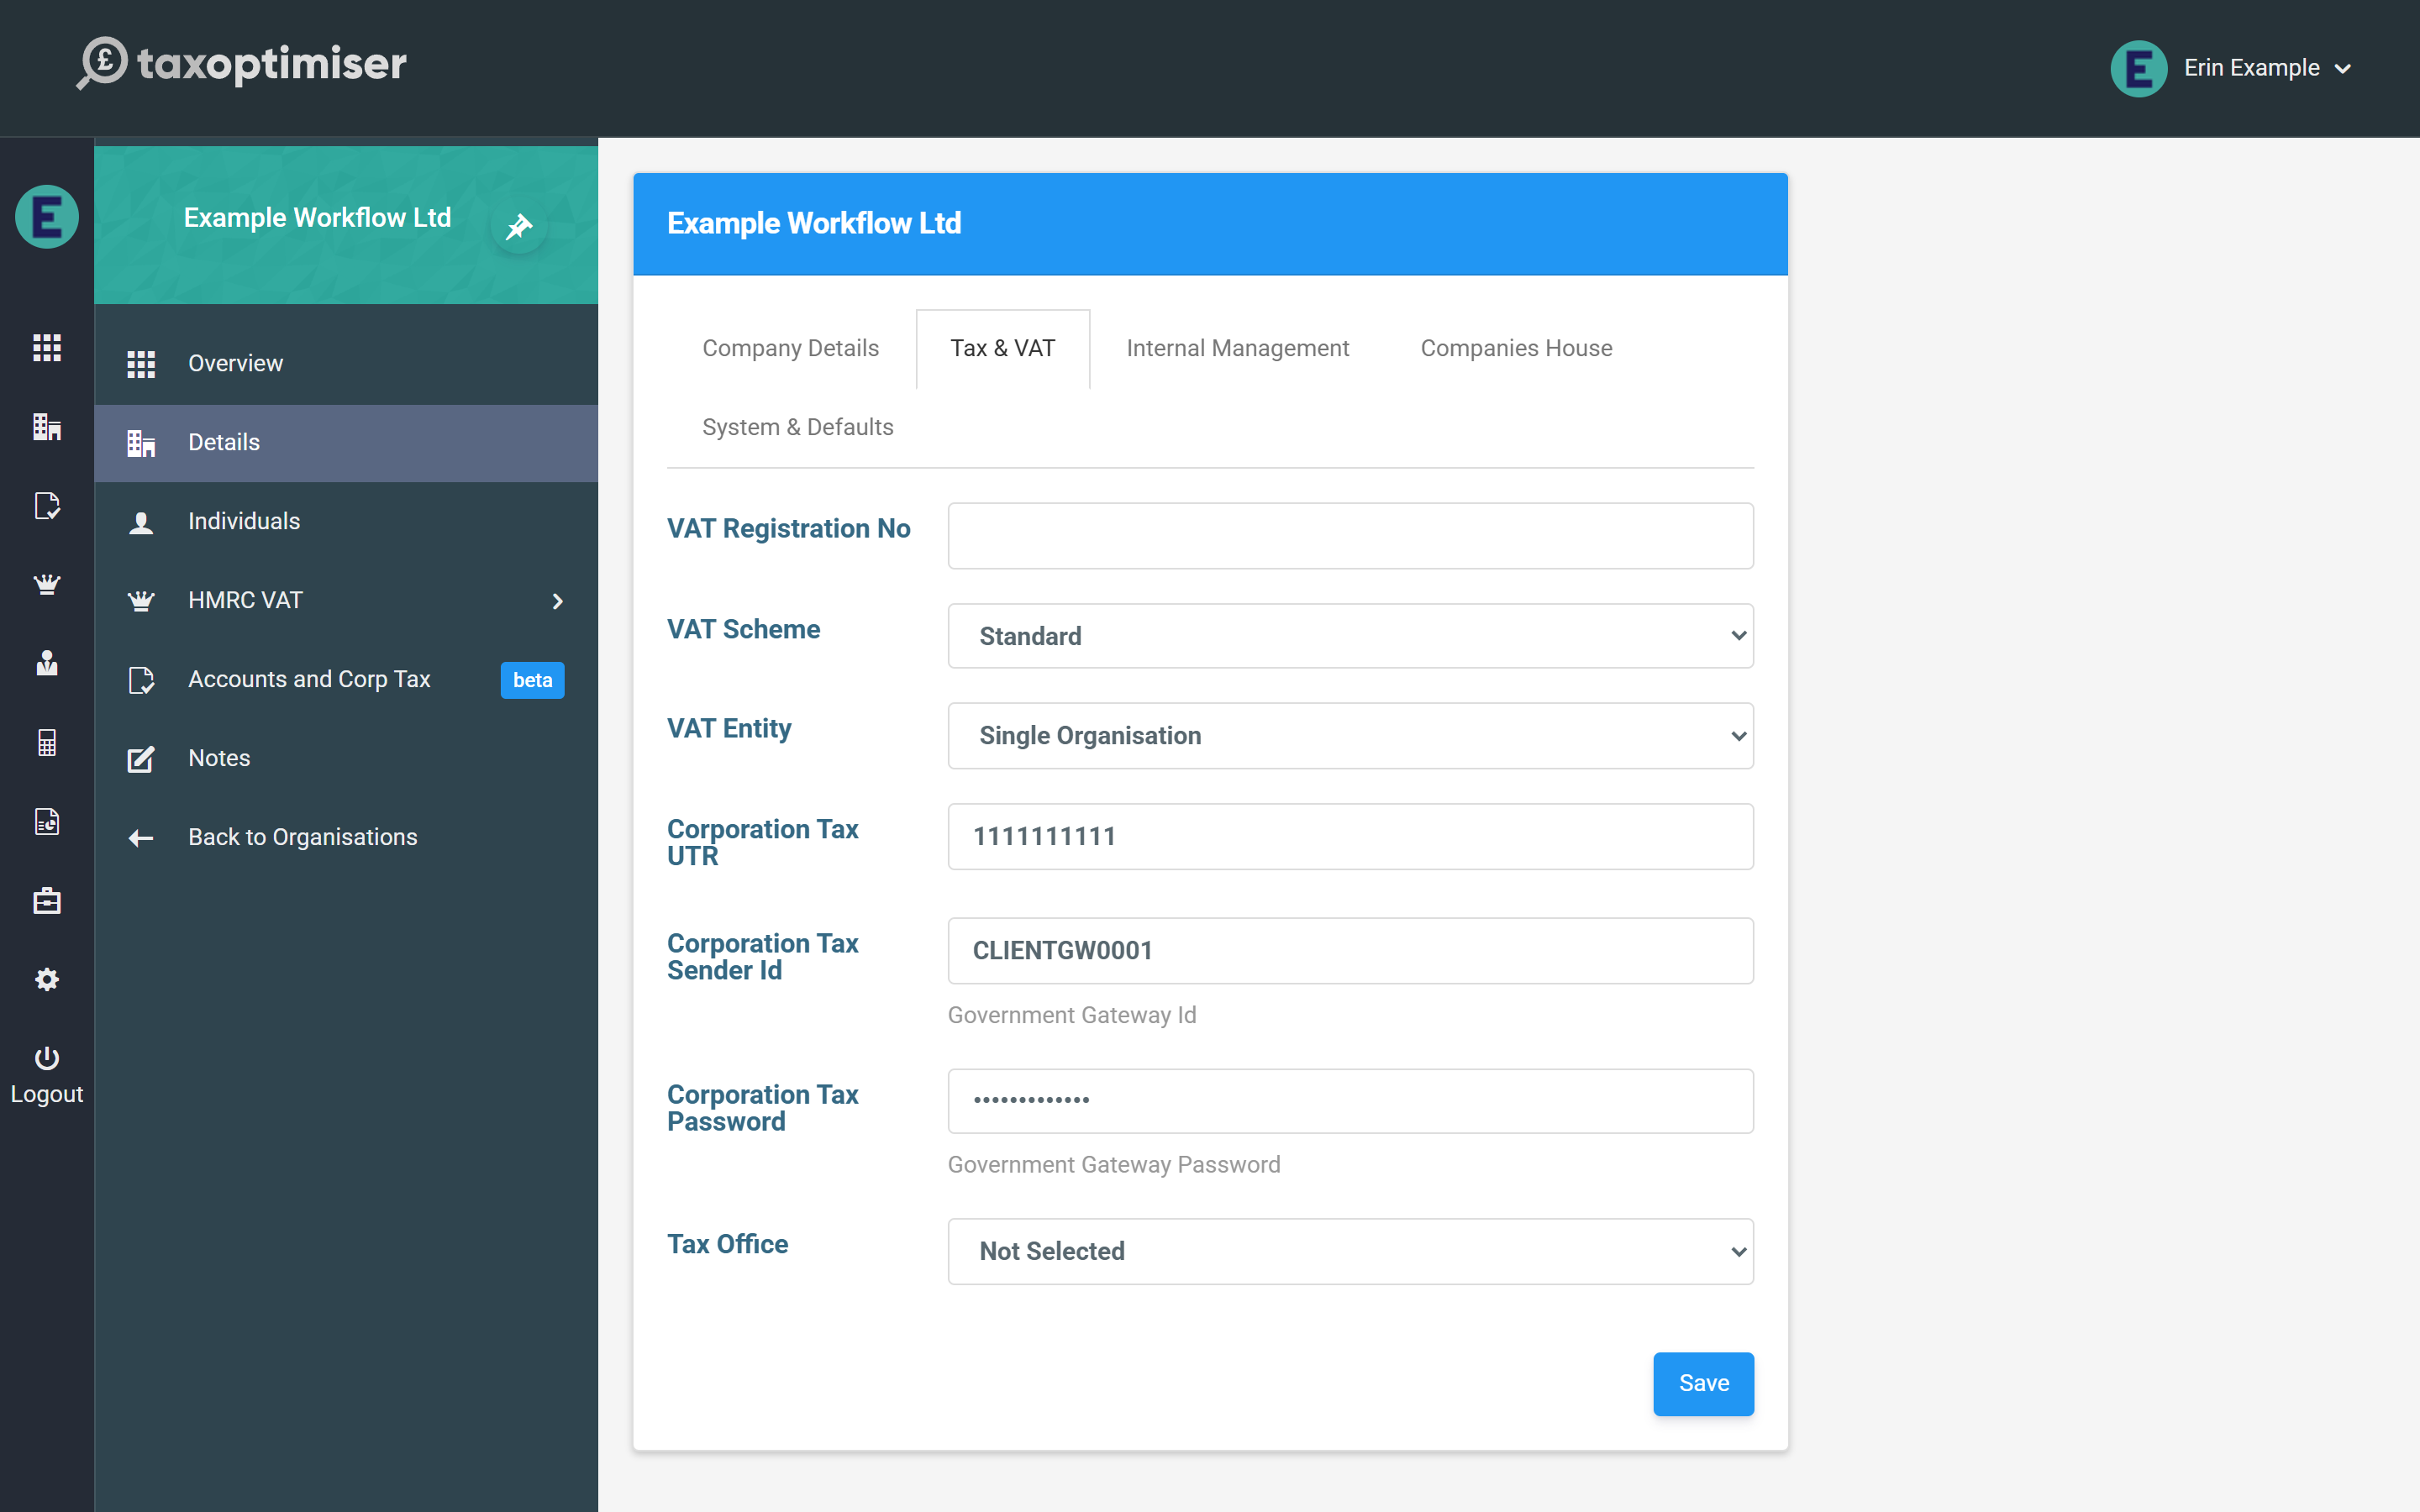Click the Erin Example name text
2420x1512 pixels.
2251,68
